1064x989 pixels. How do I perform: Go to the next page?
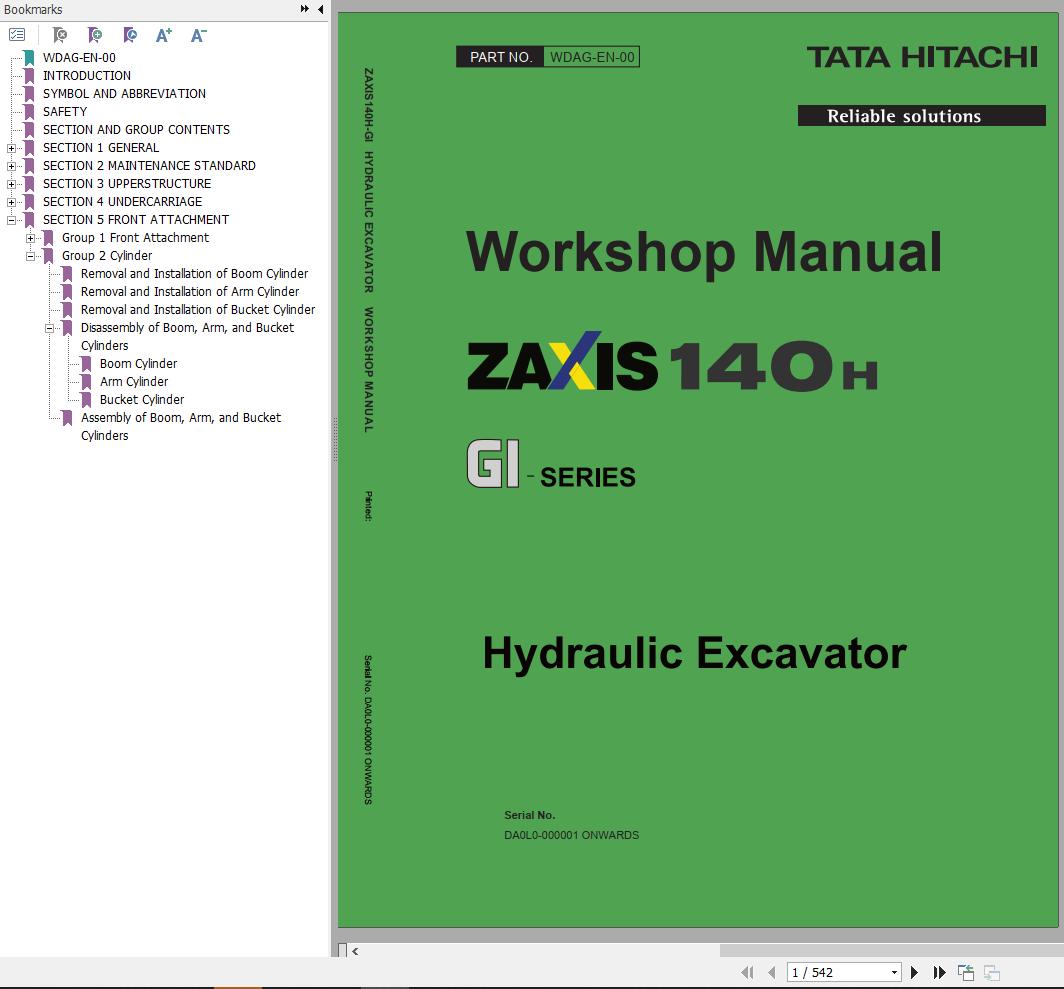tap(914, 973)
